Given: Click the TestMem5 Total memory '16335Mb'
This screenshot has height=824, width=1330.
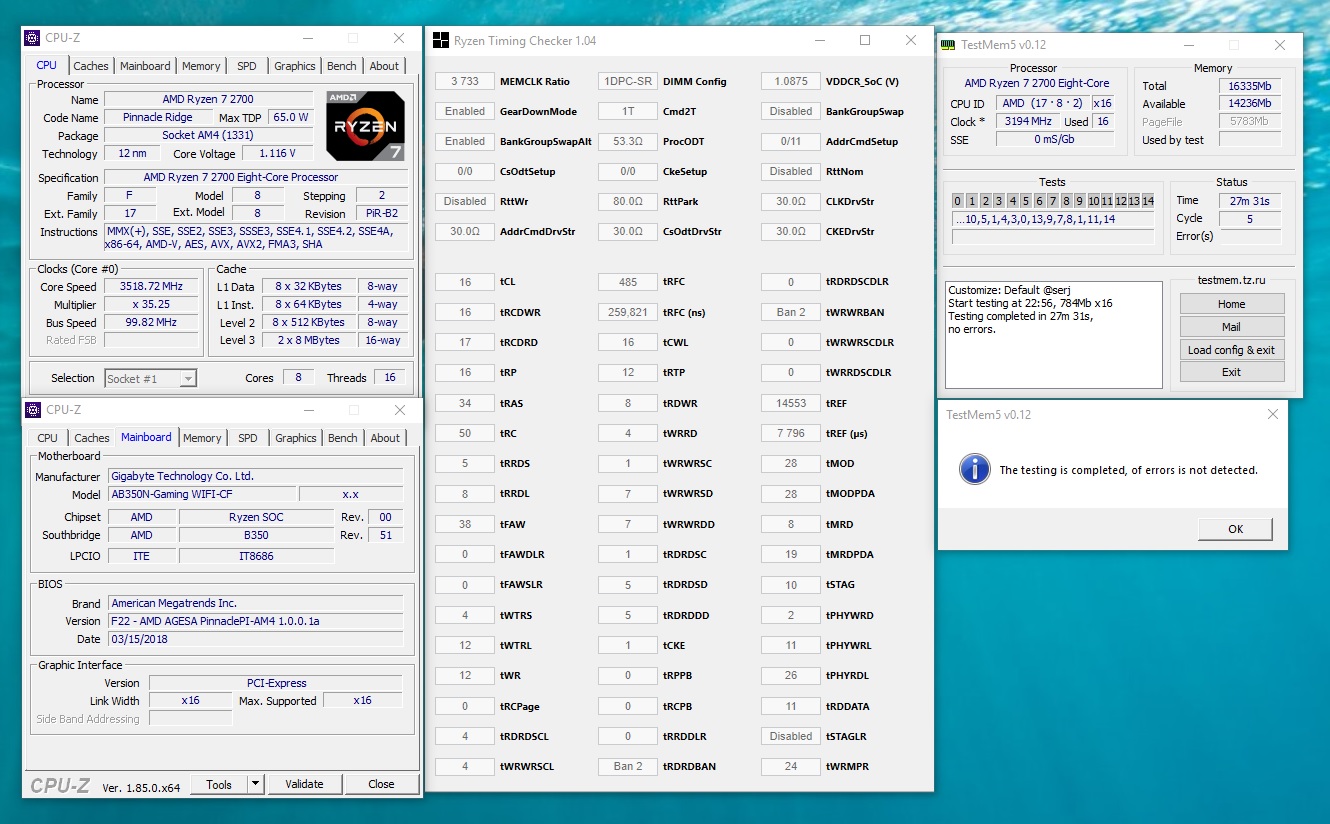Looking at the screenshot, I should tap(1250, 86).
